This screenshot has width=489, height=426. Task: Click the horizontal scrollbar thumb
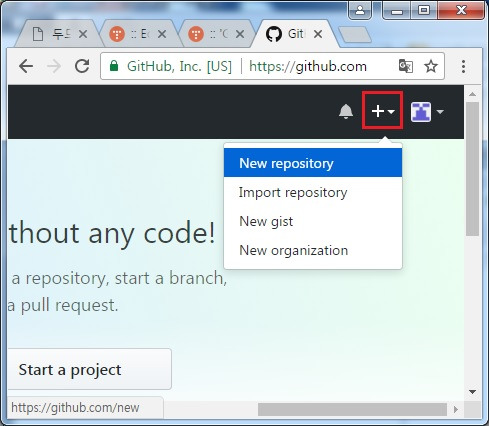(352, 409)
